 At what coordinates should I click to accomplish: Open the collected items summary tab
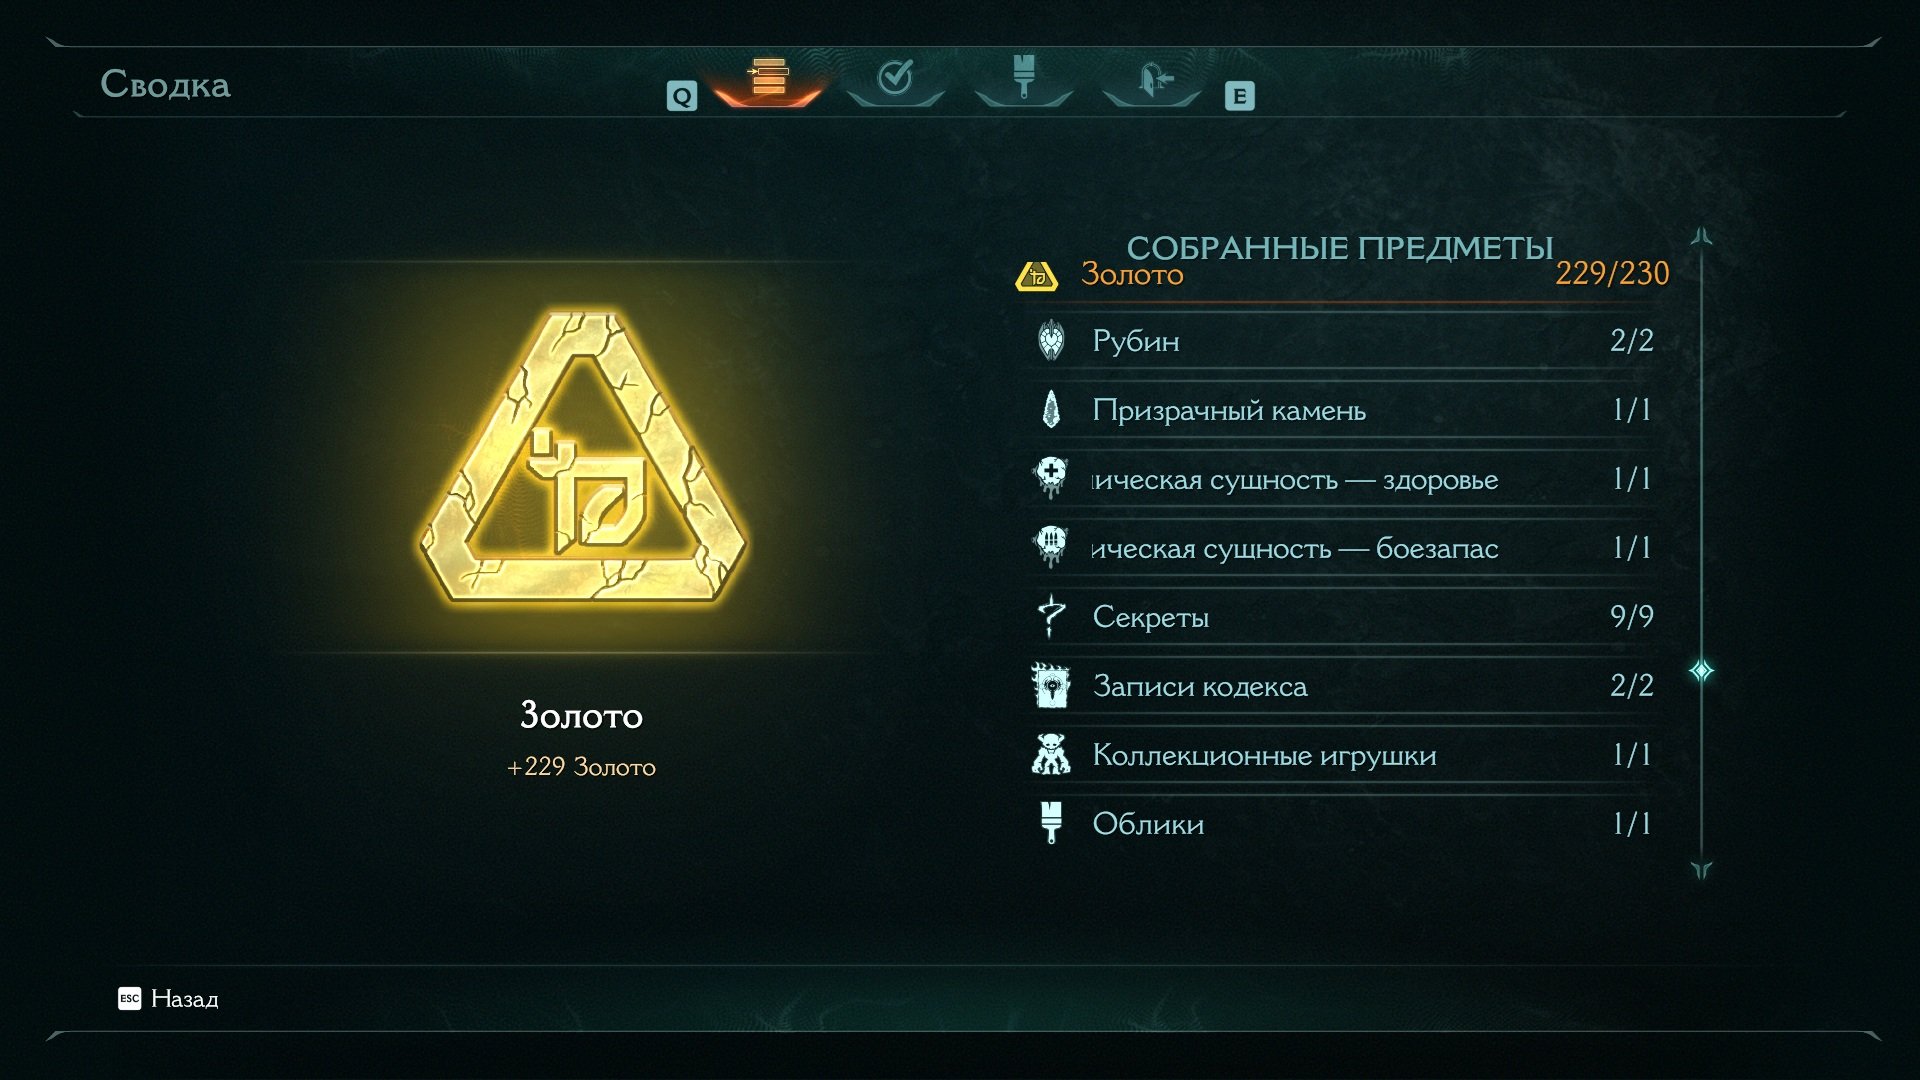(768, 77)
